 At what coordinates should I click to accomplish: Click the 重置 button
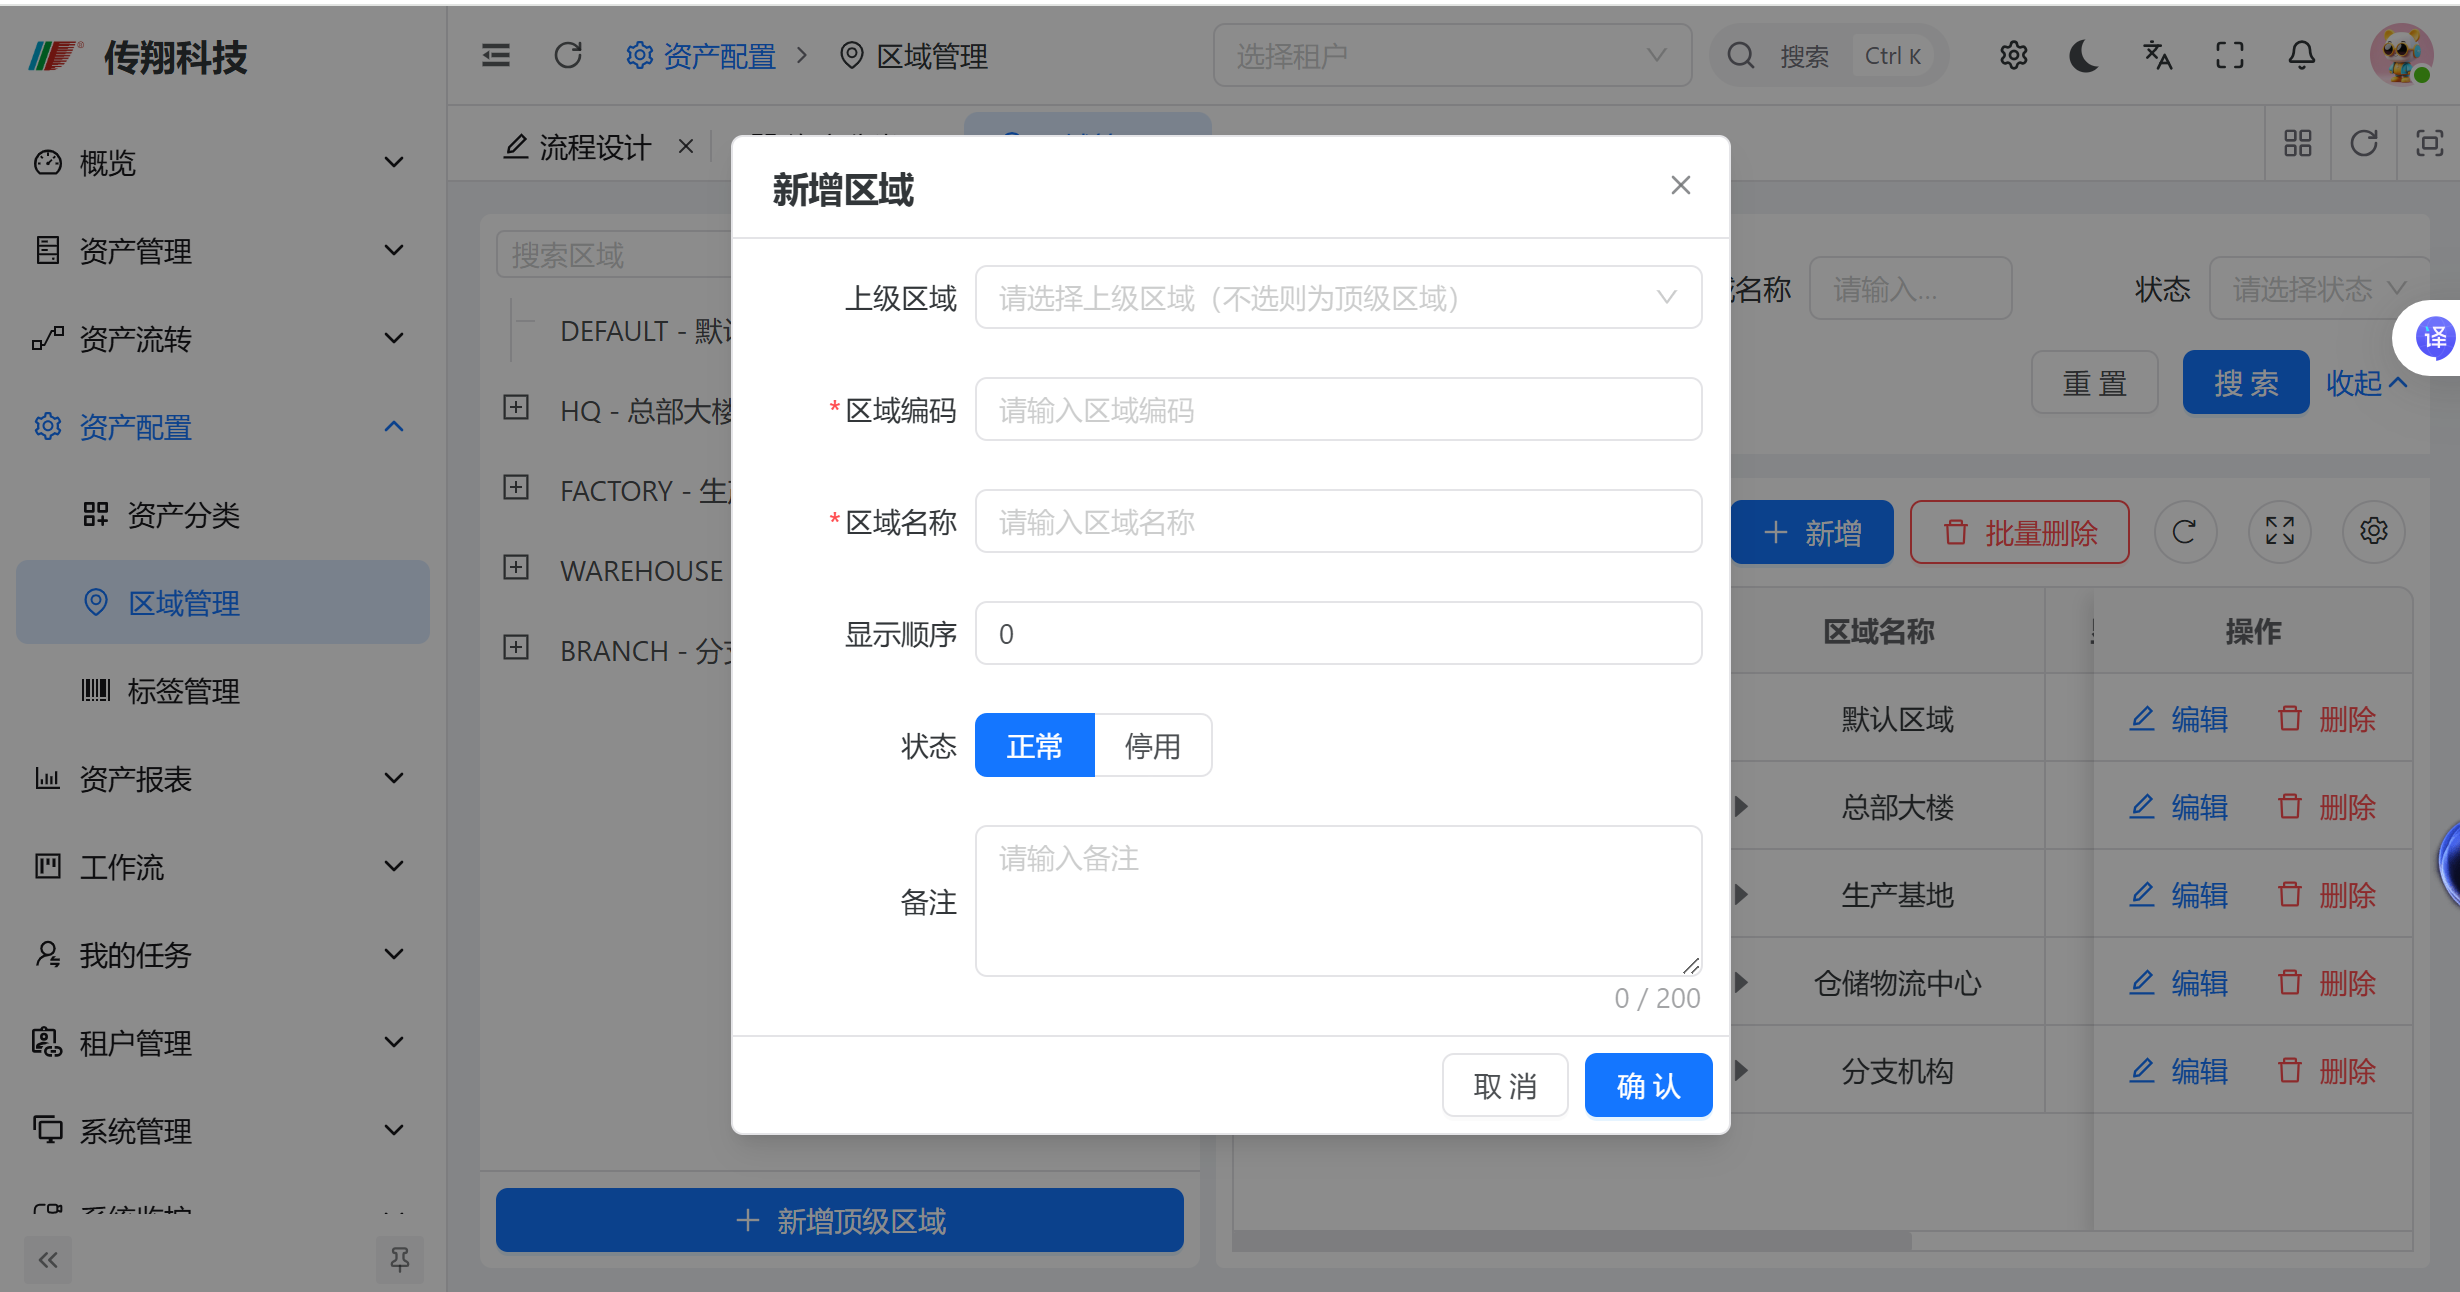(2095, 383)
